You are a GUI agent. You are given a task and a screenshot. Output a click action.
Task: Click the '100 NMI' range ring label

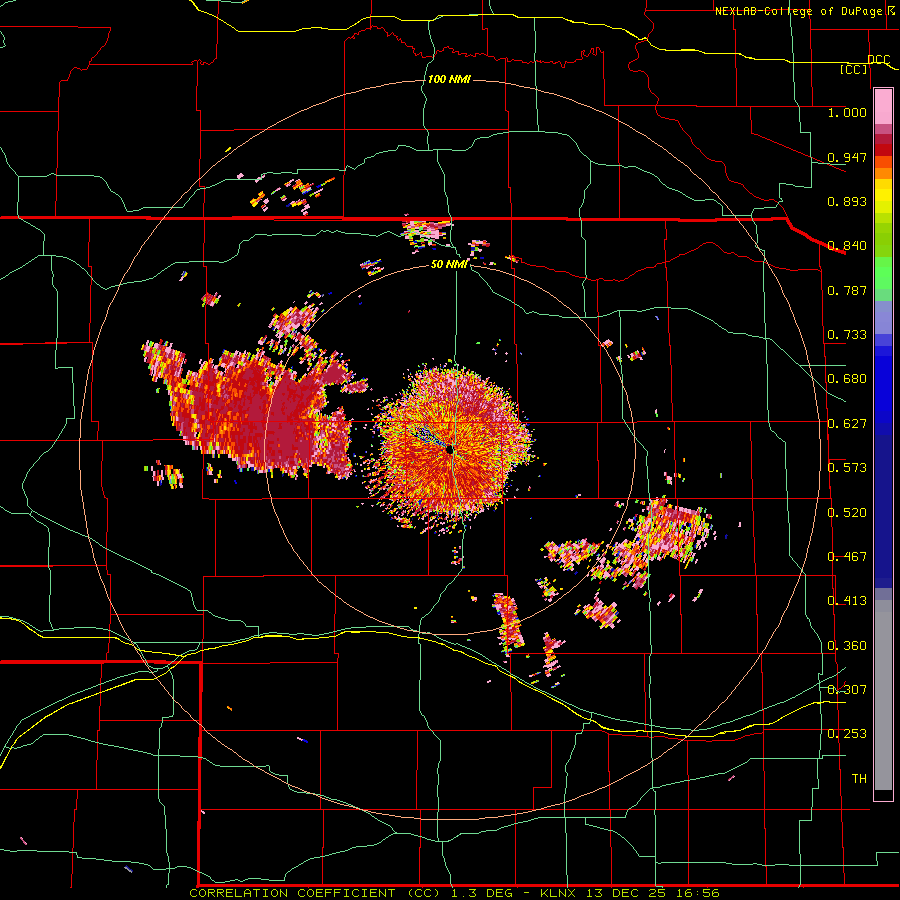point(449,79)
